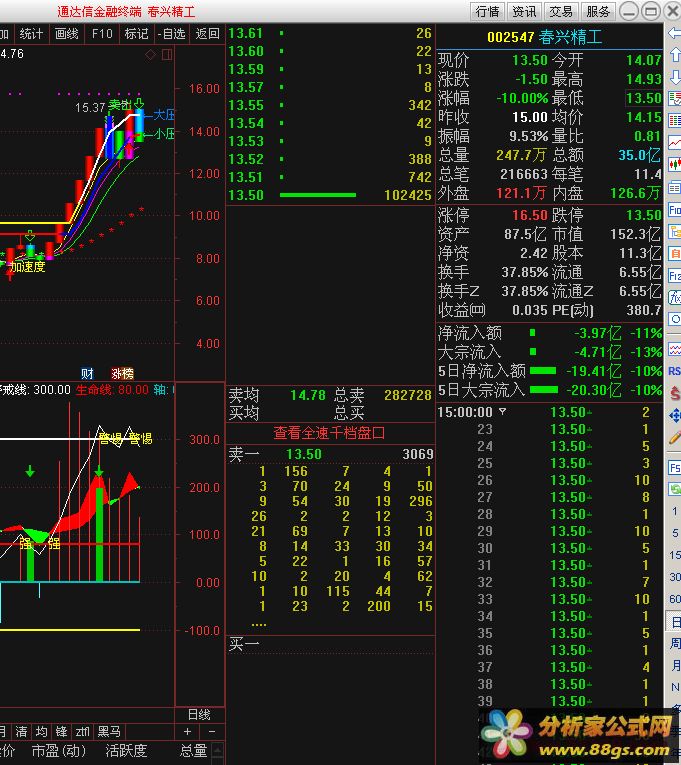Open the 服务 menu
Image resolution: width=681 pixels, height=765 pixels.
point(598,11)
